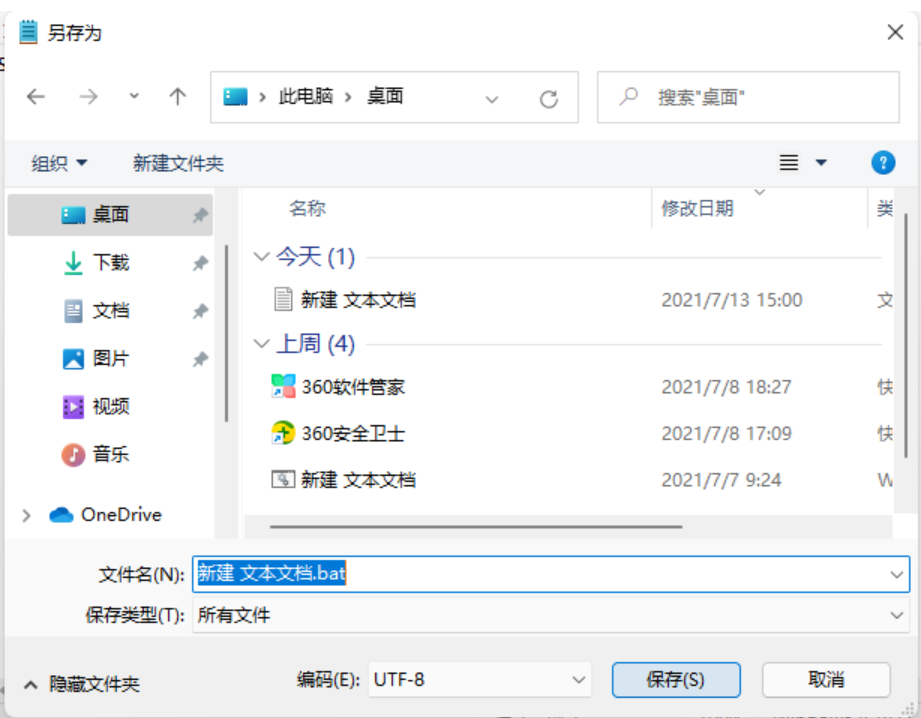Screen dimensions: 921x718
Task: Refresh the 桌面 folder listing
Action: click(x=549, y=99)
